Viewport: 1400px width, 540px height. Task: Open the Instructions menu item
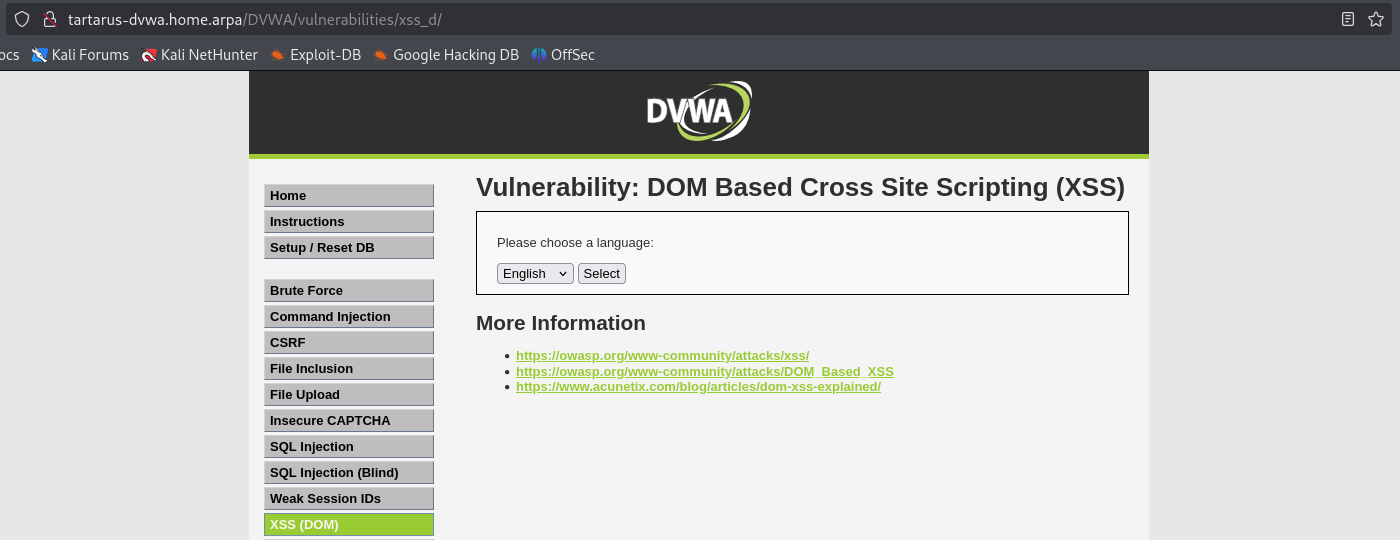click(349, 222)
